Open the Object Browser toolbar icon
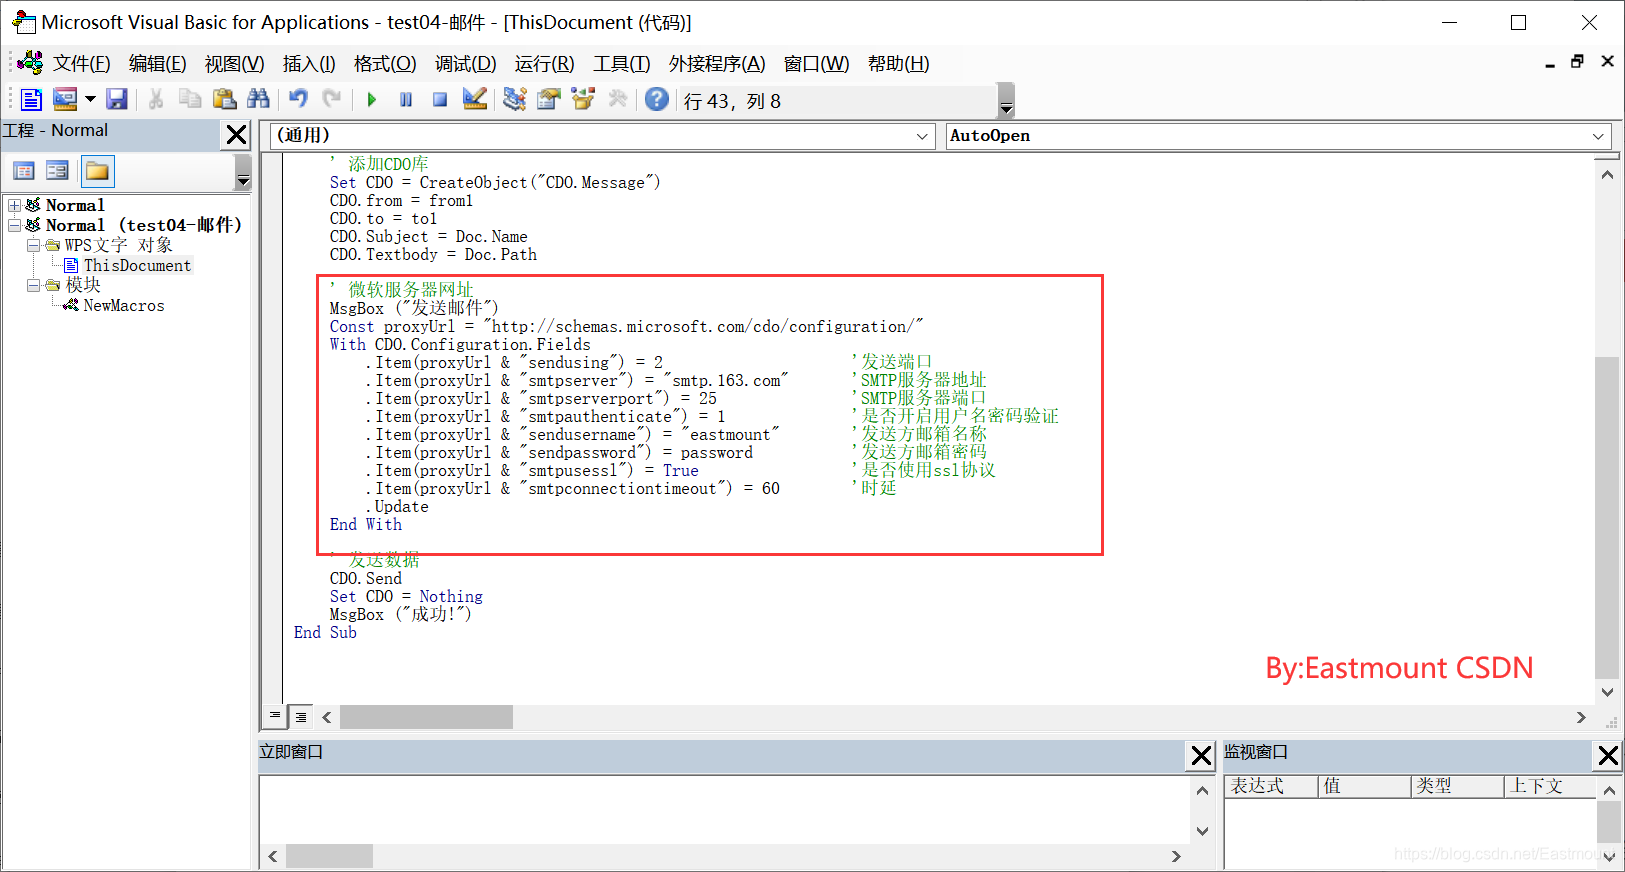This screenshot has width=1625, height=872. 583,99
